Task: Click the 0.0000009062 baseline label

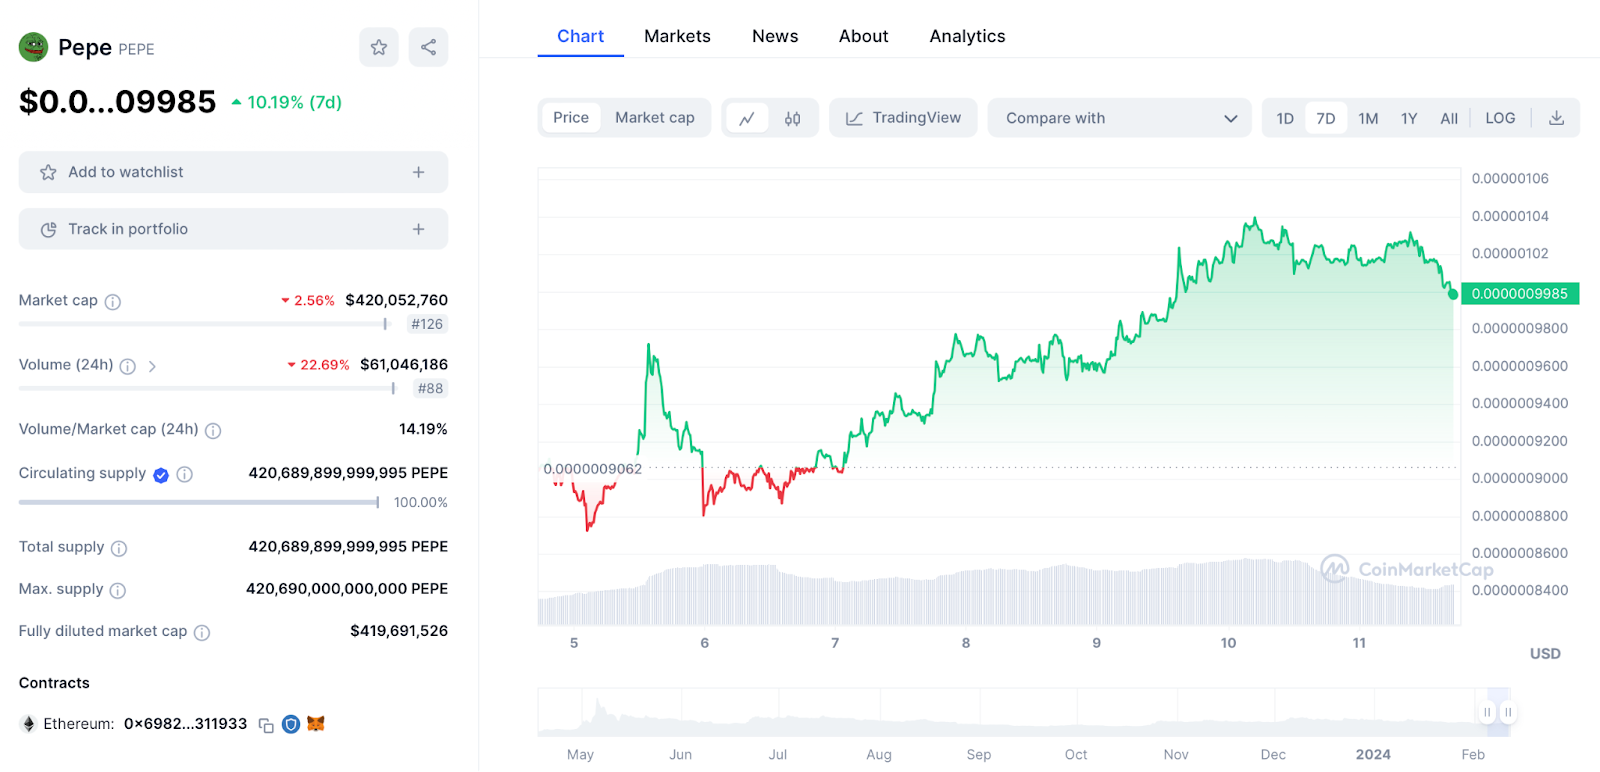Action: click(x=593, y=469)
